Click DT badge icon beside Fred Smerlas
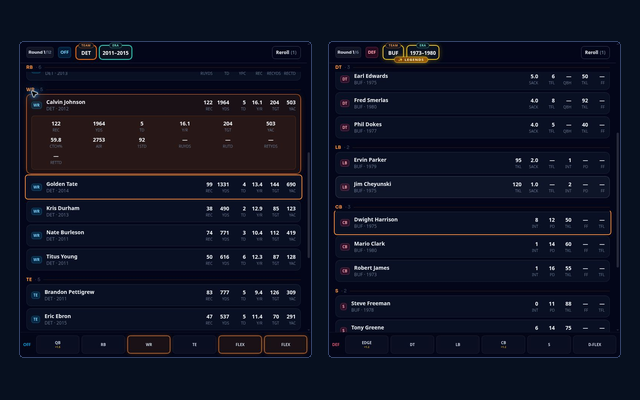The width and height of the screenshot is (640, 400). point(344,103)
